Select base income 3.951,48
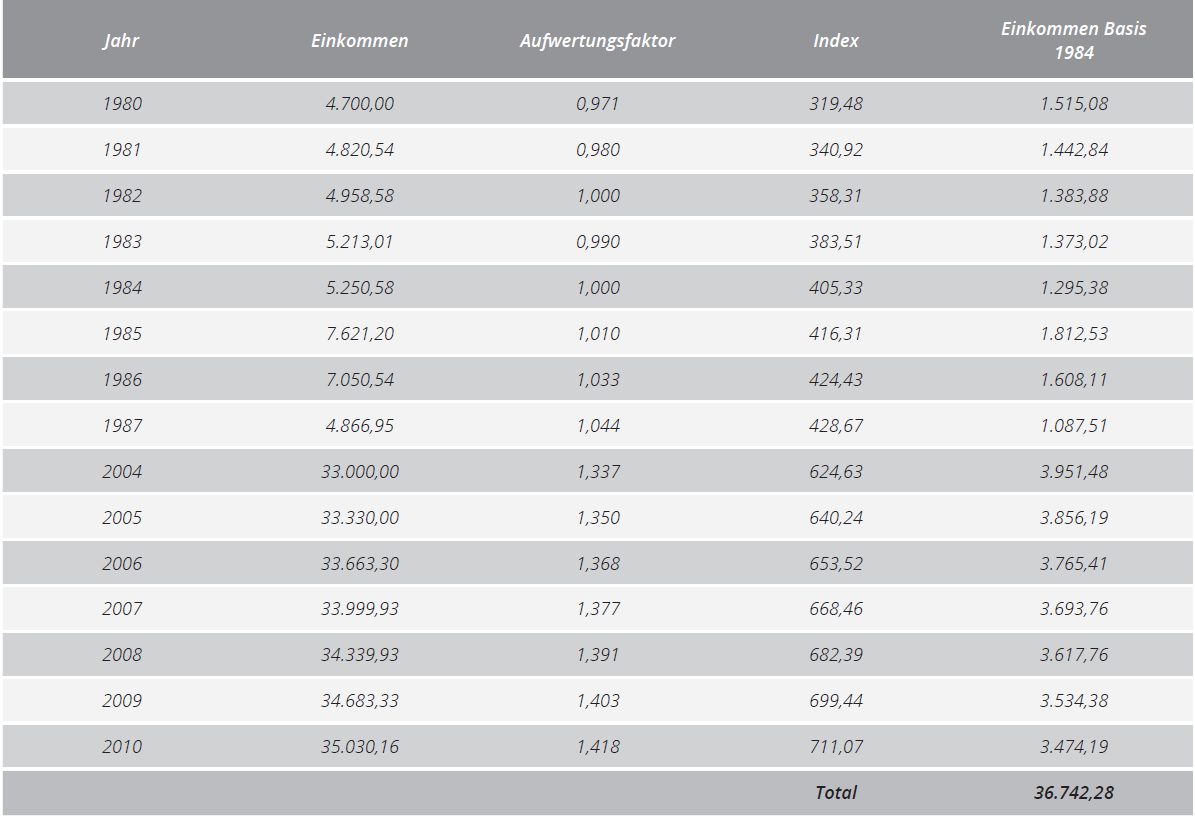The height and width of the screenshot is (817, 1195). 1074,472
